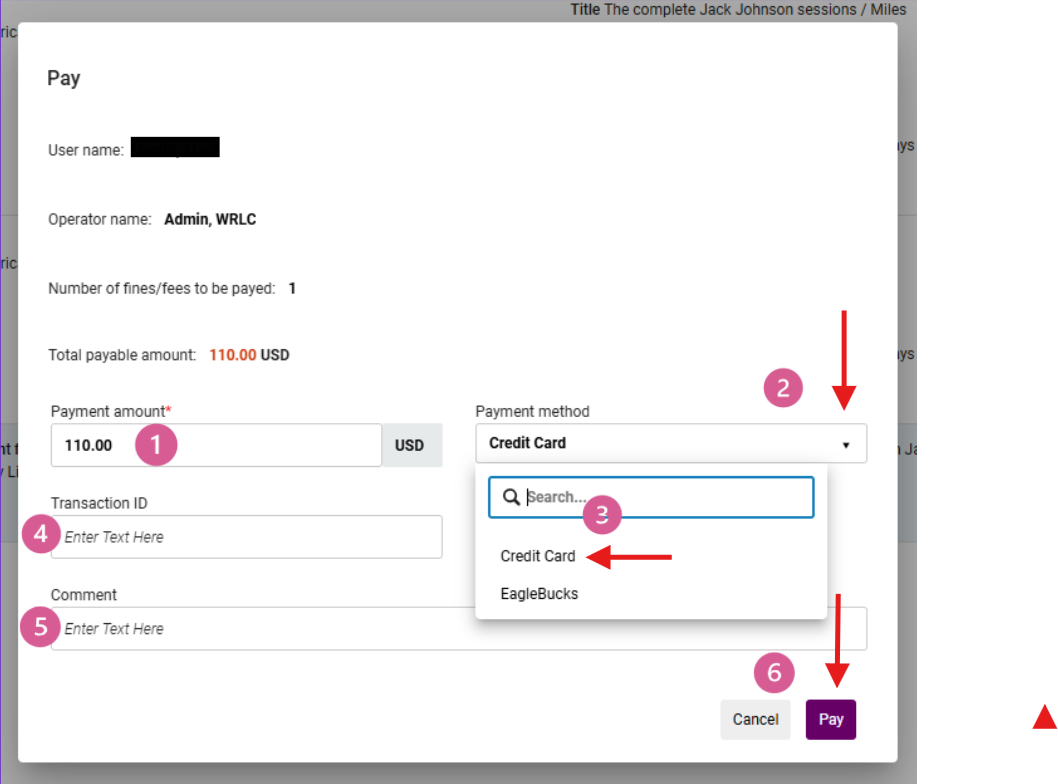Choose Credit Card from the dropdown list
Image resolution: width=1058 pixels, height=784 pixels.
coord(538,556)
